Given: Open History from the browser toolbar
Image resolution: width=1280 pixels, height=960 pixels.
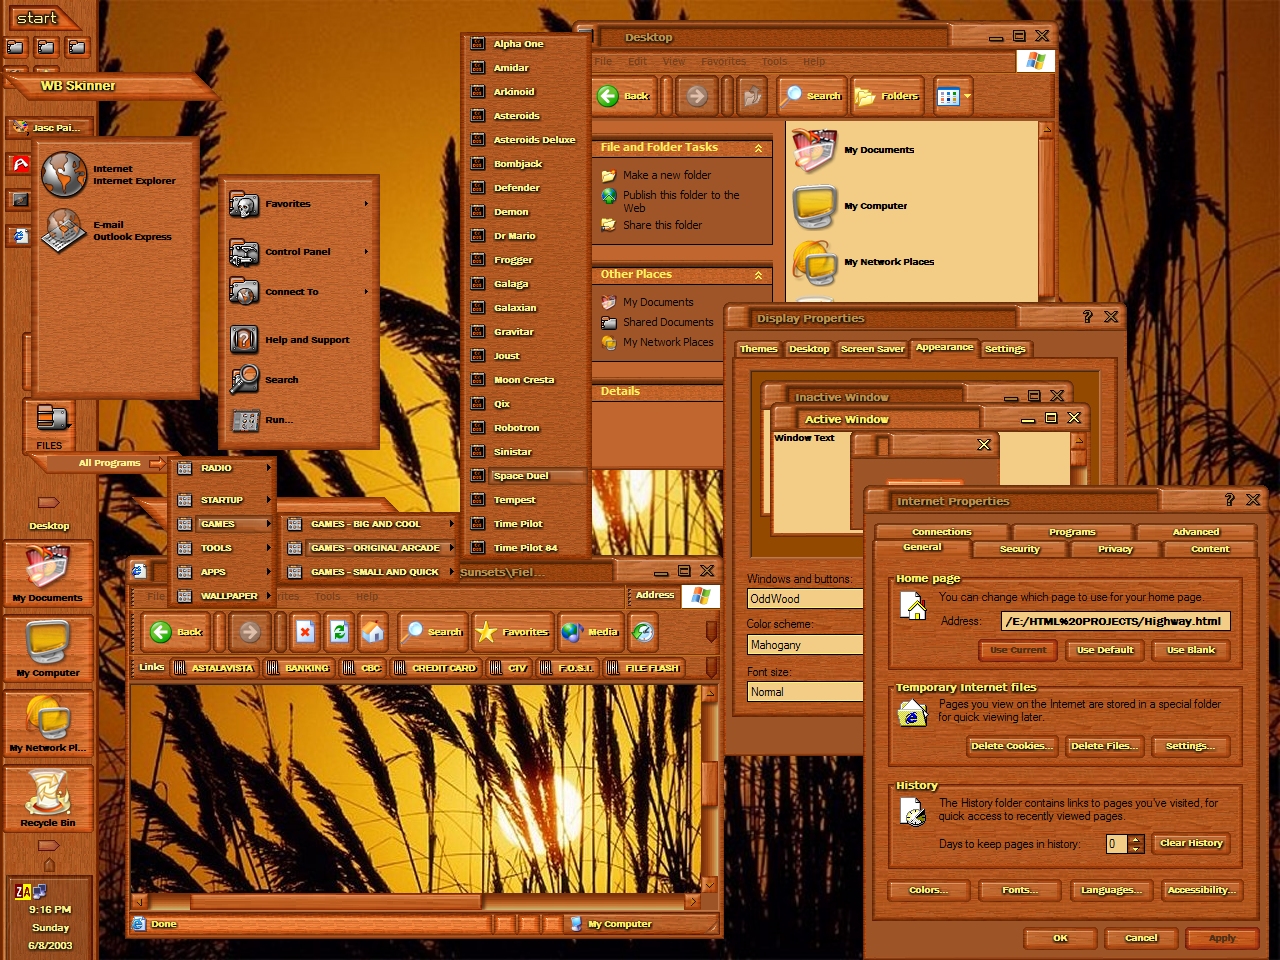Looking at the screenshot, I should click(644, 632).
